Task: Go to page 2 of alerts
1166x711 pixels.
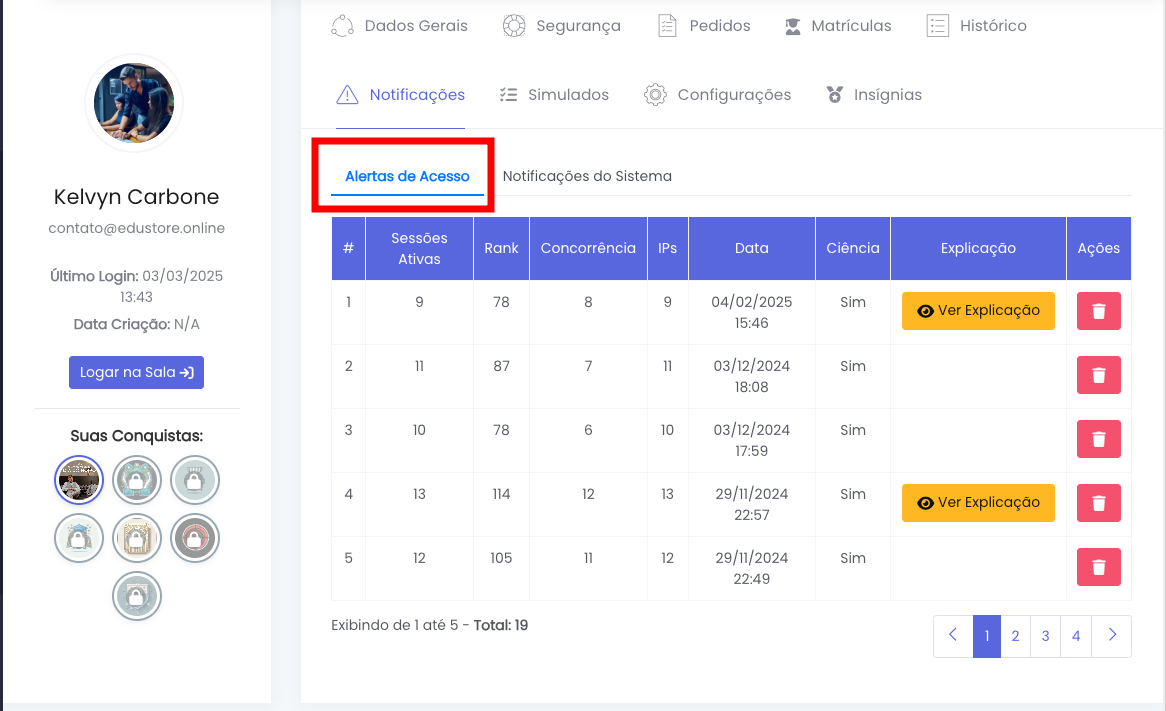Action: [1015, 636]
